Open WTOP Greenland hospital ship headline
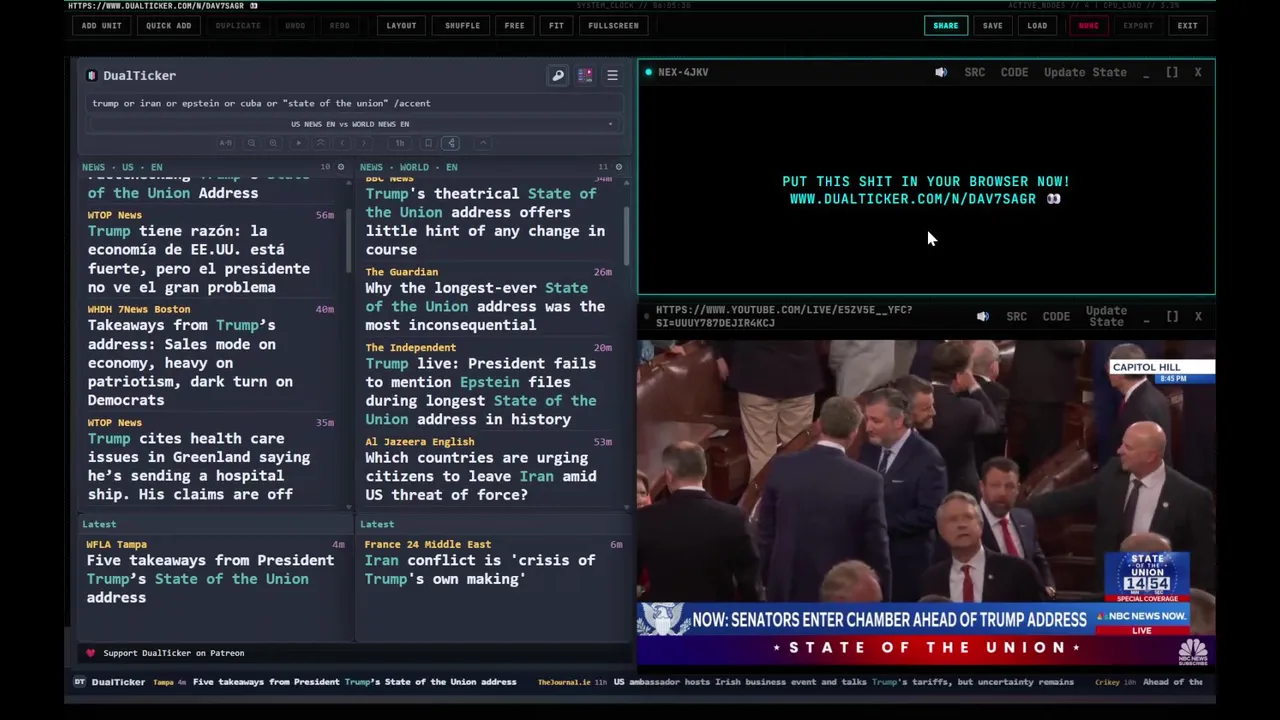This screenshot has width=1280, height=720. 198,466
